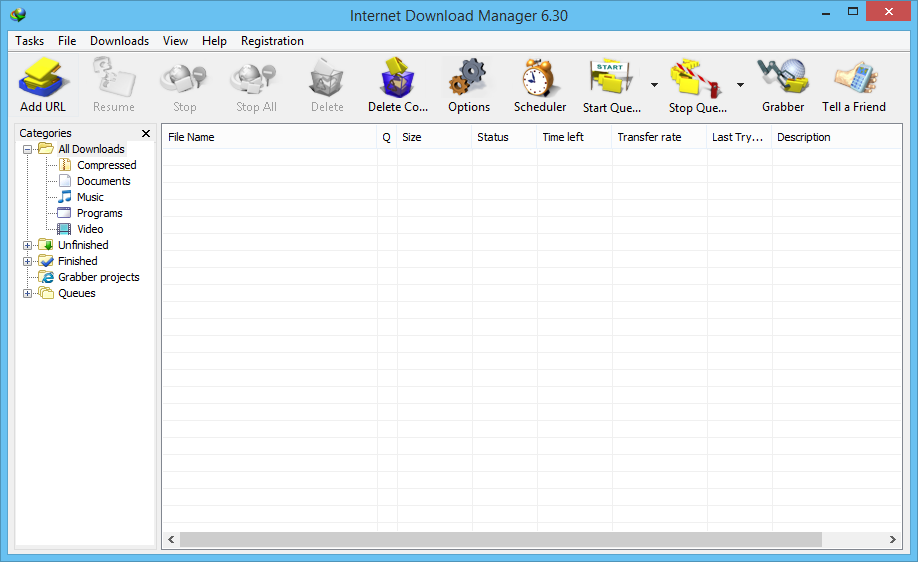Close the Categories panel
Viewport: 918px width, 562px height.
click(146, 133)
